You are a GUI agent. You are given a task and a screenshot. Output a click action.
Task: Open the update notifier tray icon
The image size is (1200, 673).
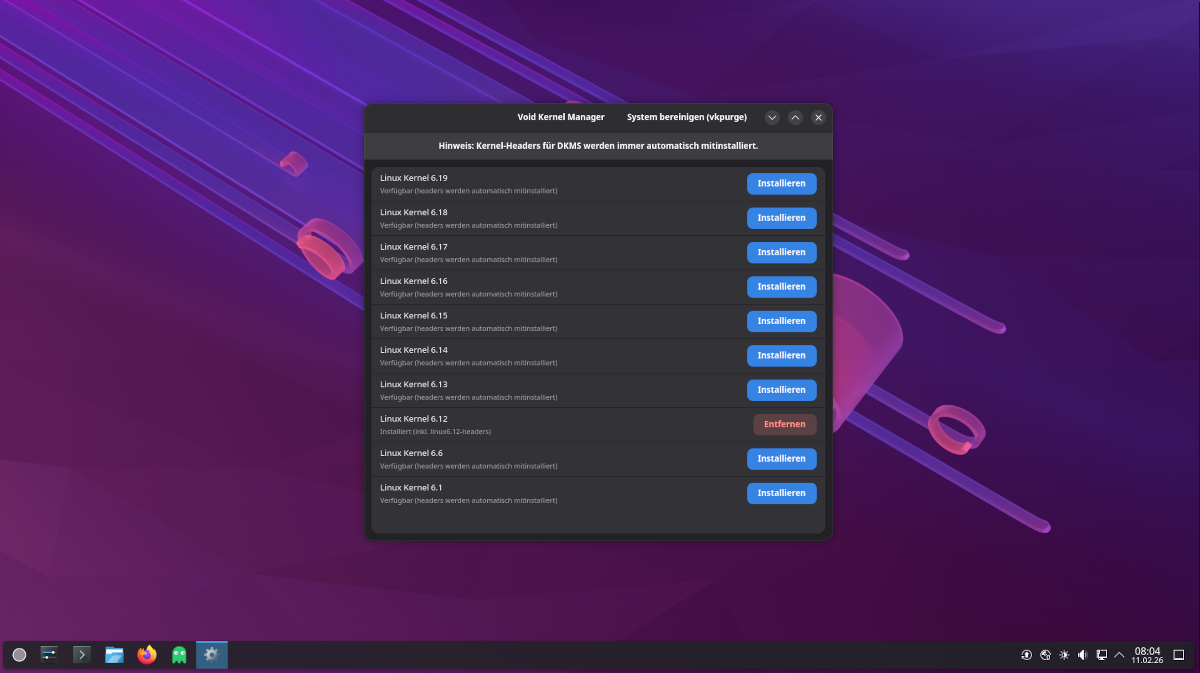pyautogui.click(x=1026, y=654)
